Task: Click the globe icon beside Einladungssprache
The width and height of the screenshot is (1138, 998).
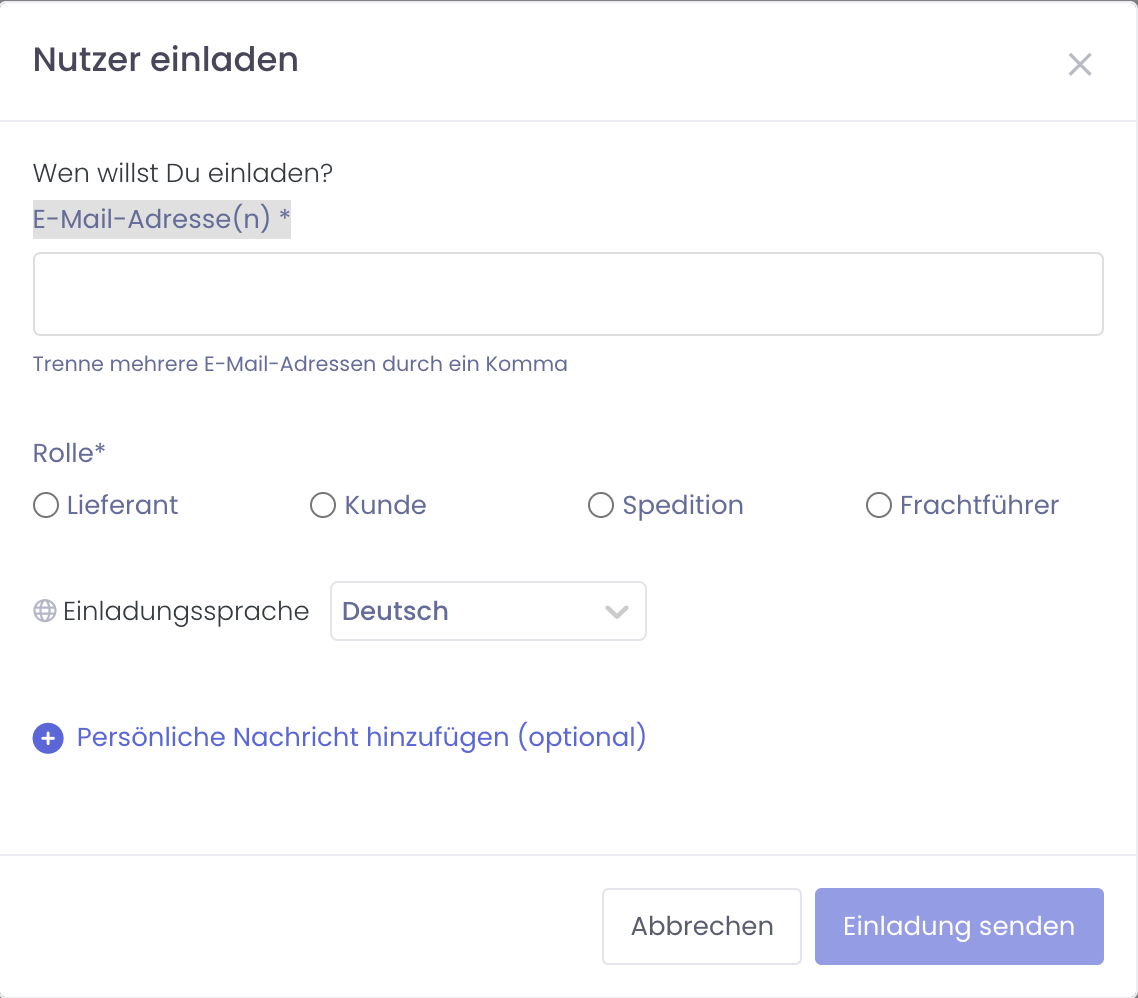Action: (x=45, y=611)
